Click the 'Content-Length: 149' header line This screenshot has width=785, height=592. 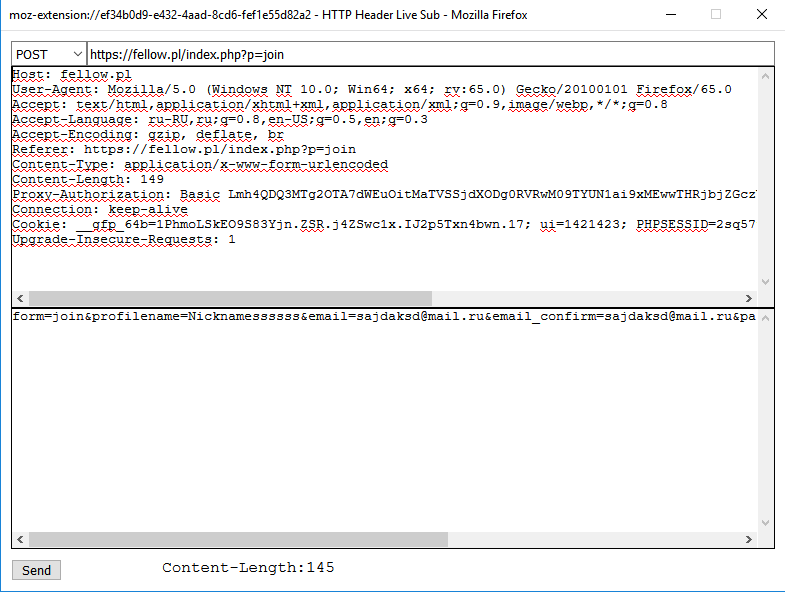(88, 180)
